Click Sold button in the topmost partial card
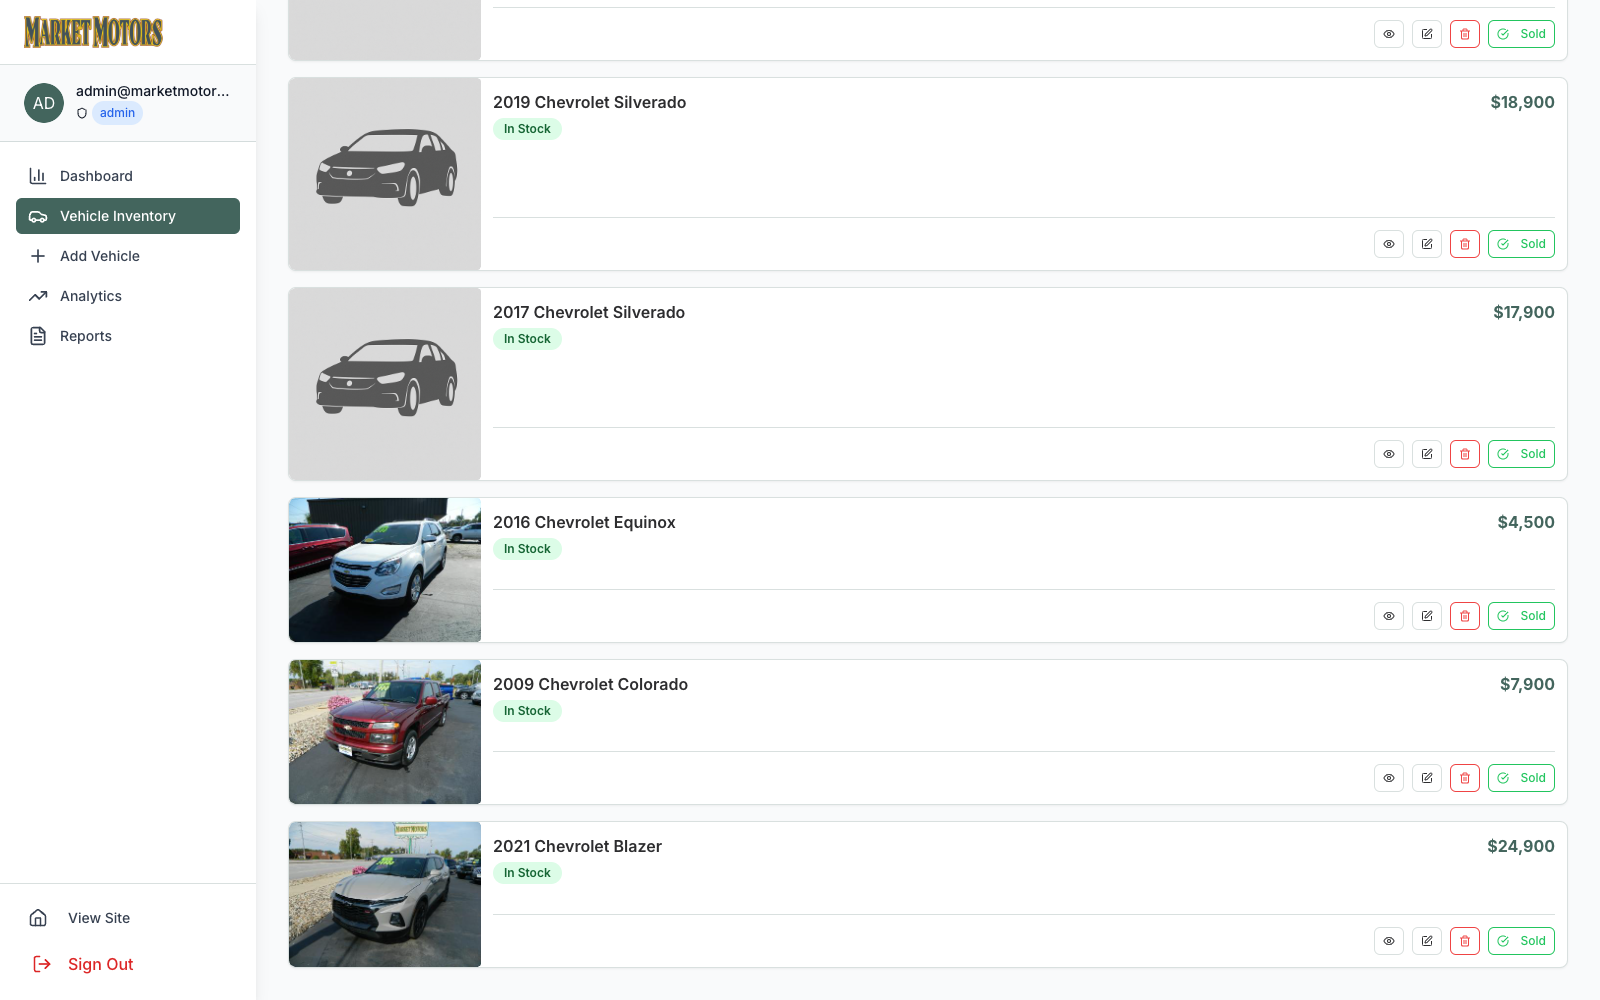Image resolution: width=1600 pixels, height=1000 pixels. [x=1521, y=34]
